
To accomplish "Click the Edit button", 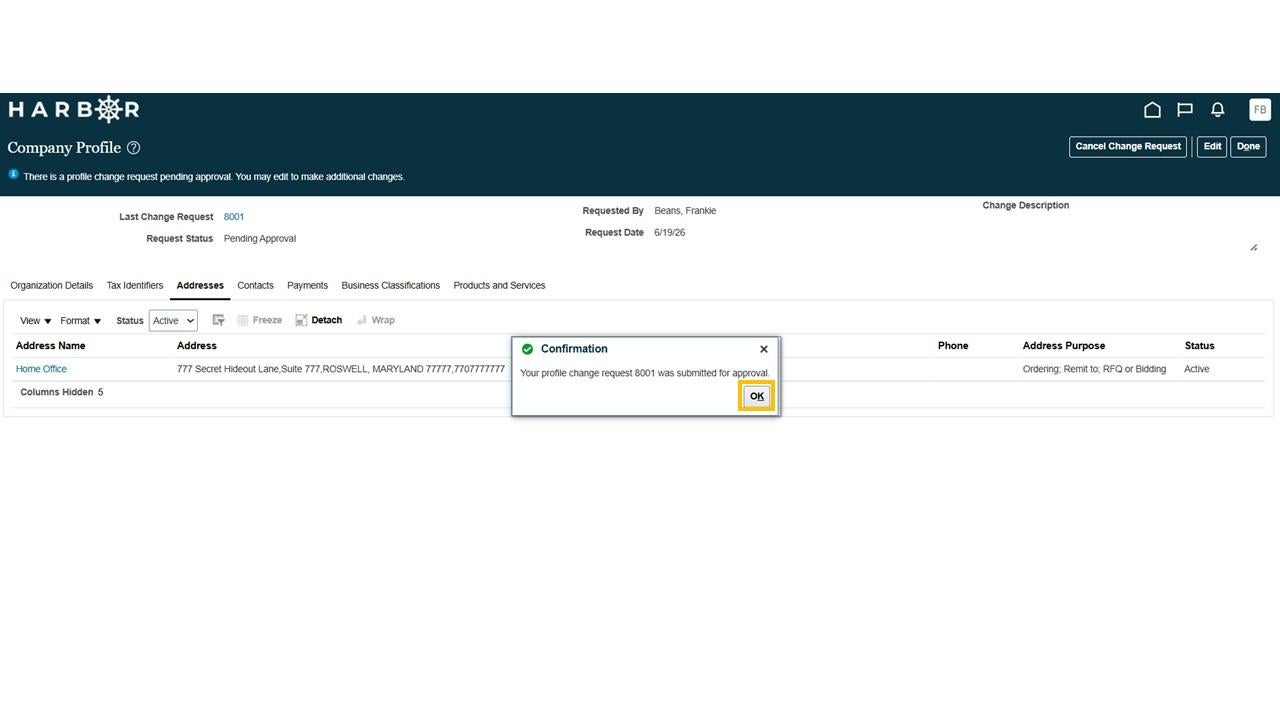I will click(1212, 147).
